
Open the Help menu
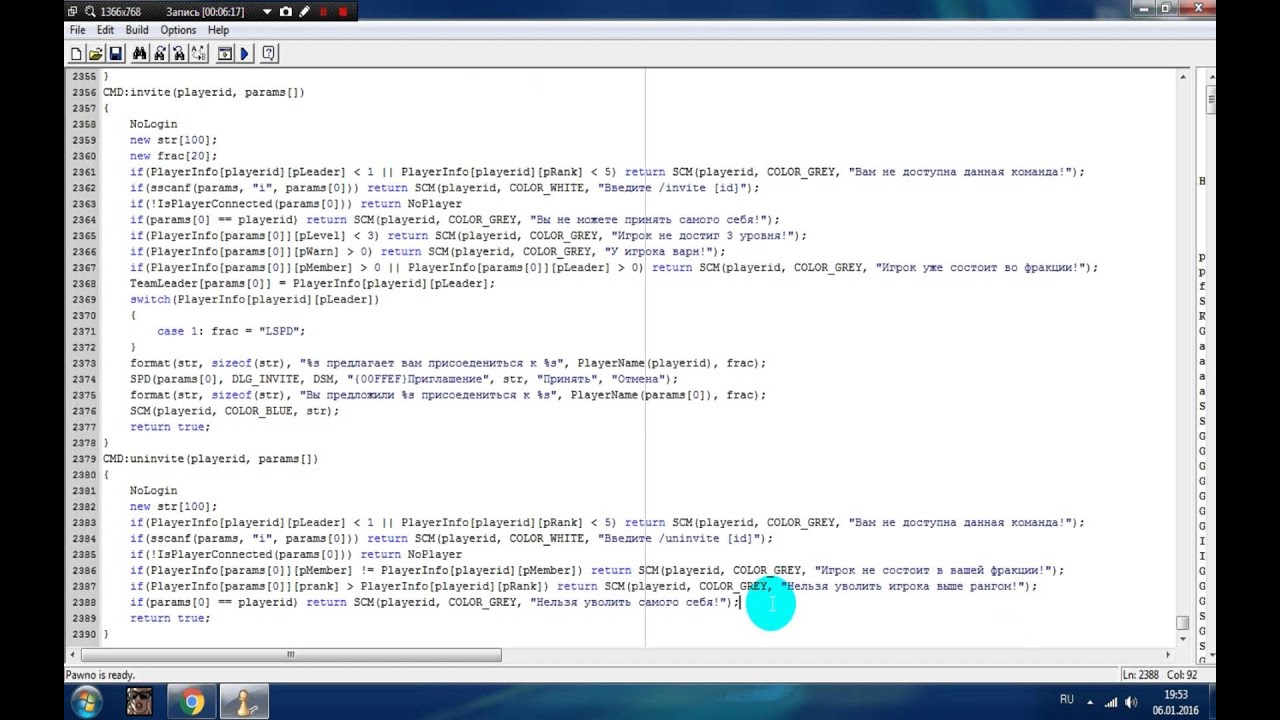pos(218,30)
